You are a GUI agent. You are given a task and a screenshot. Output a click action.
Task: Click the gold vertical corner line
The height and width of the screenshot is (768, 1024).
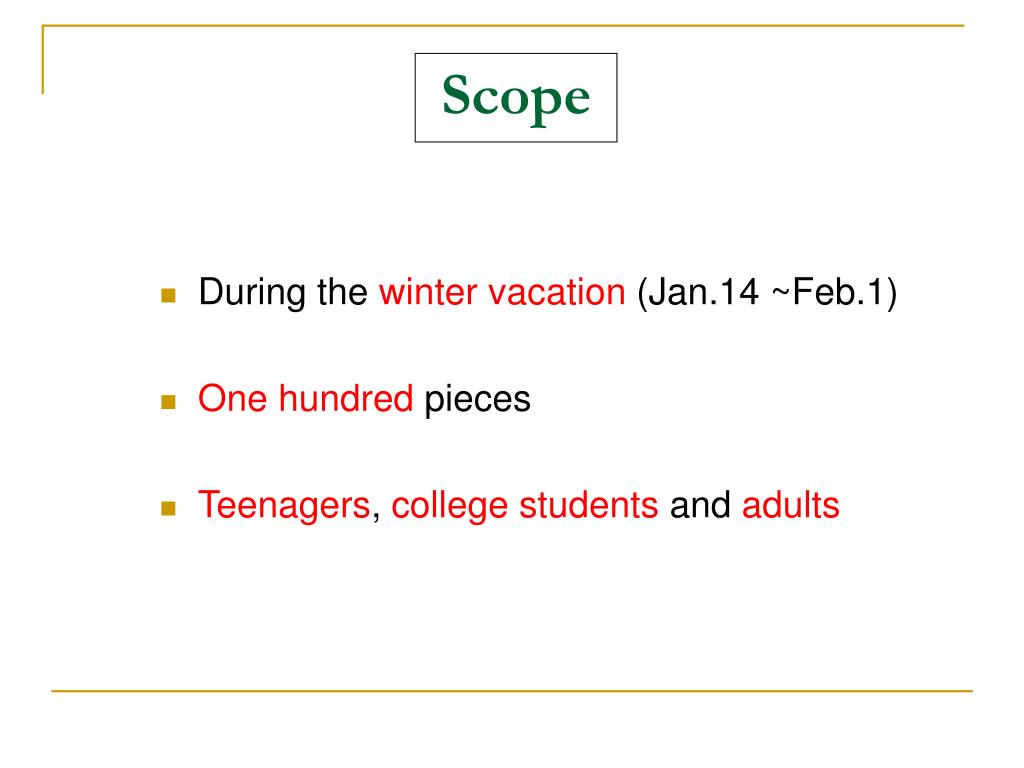pyautogui.click(x=43, y=59)
